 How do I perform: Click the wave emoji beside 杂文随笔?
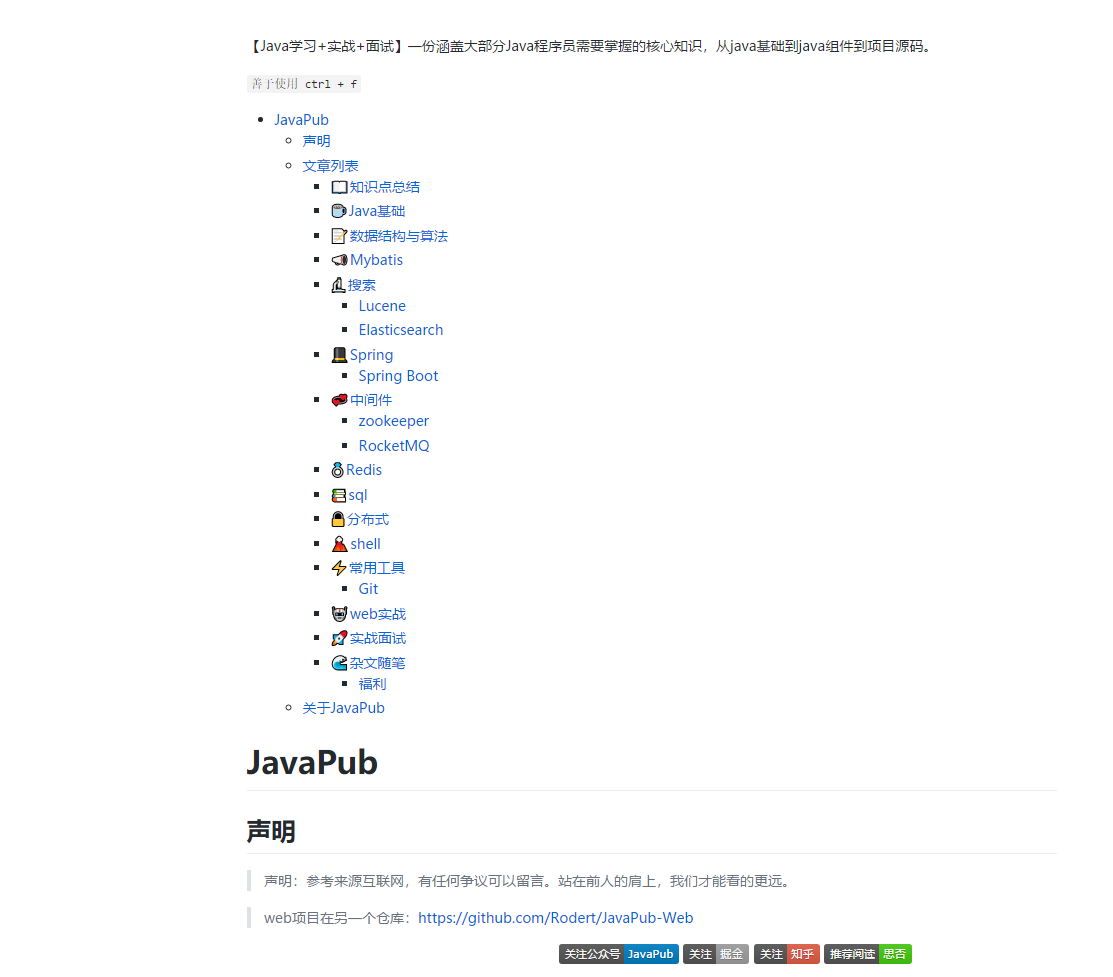339,662
